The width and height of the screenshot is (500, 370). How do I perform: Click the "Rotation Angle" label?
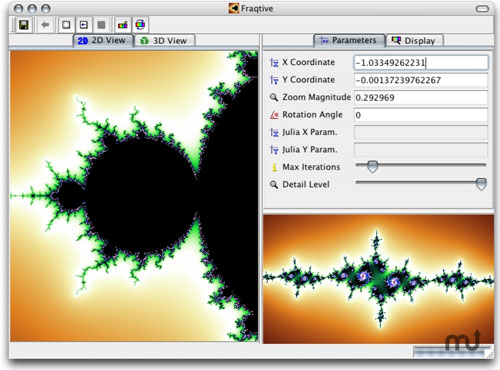(x=312, y=115)
